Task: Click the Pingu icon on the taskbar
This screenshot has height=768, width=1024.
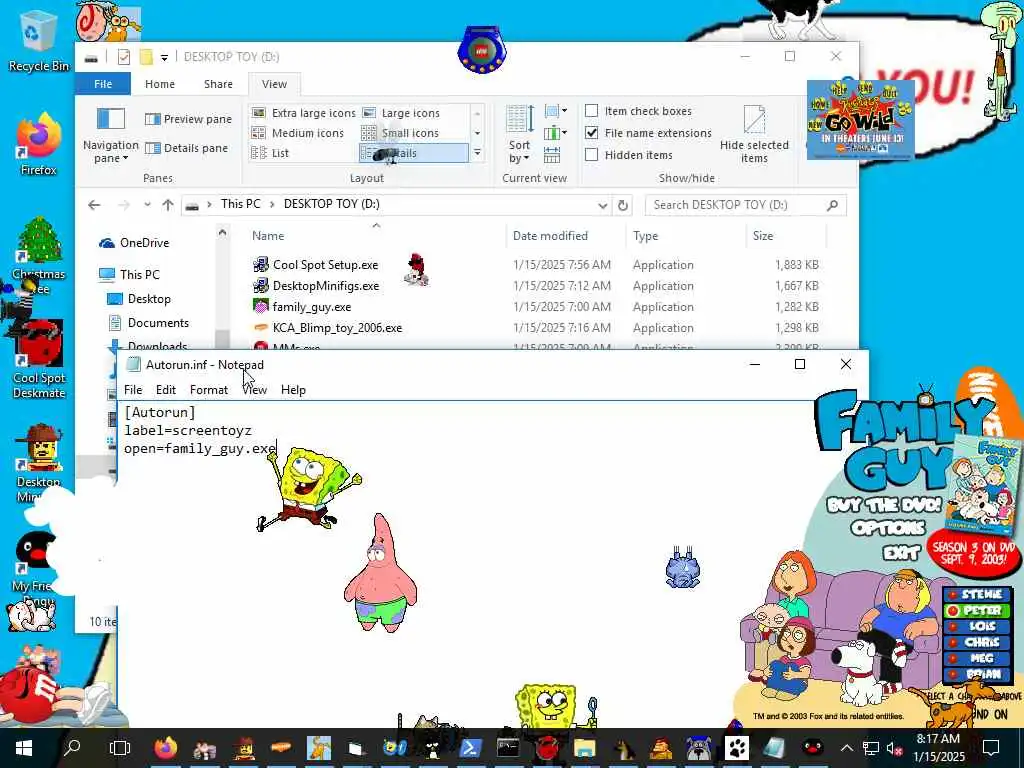Action: [812, 748]
